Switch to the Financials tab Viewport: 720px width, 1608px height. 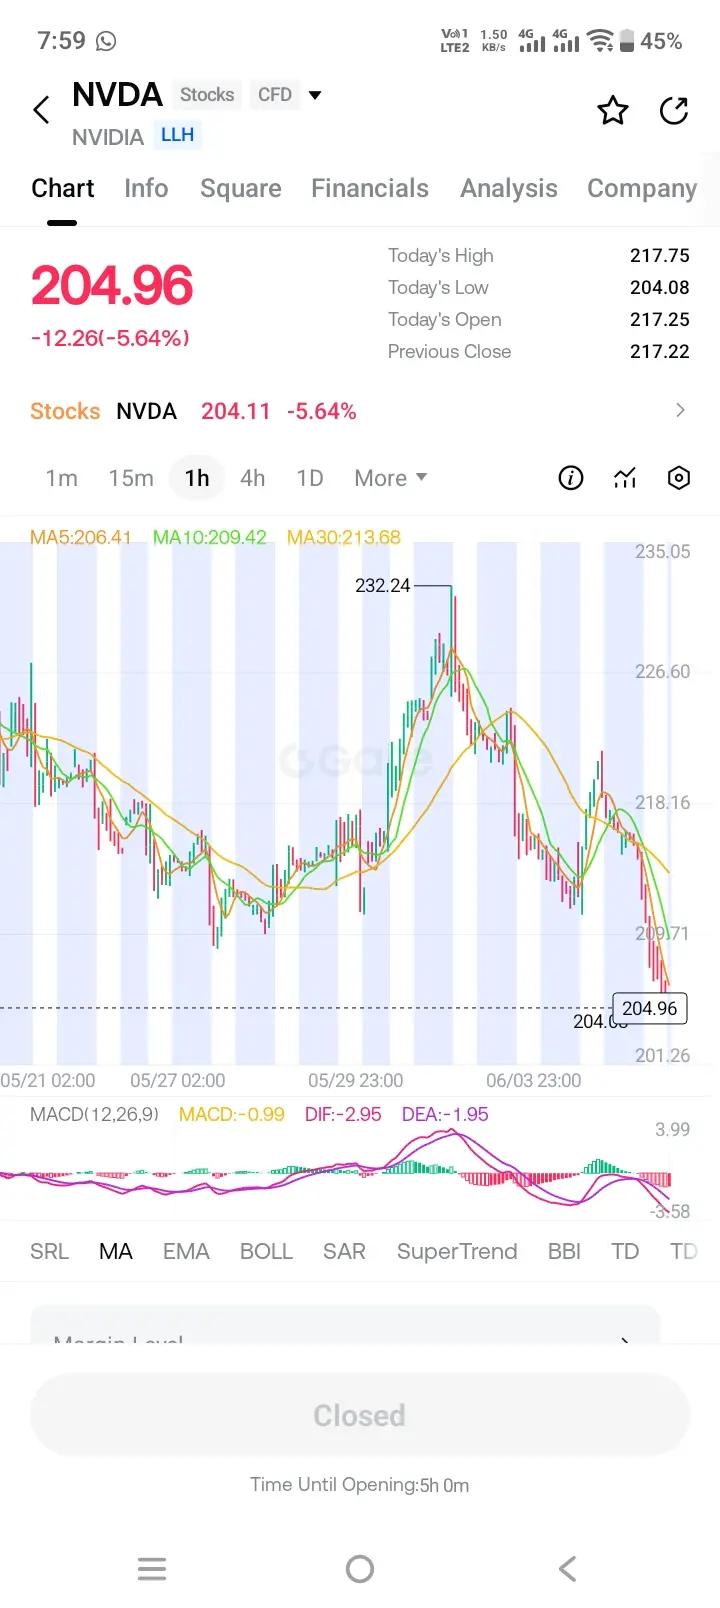click(370, 188)
